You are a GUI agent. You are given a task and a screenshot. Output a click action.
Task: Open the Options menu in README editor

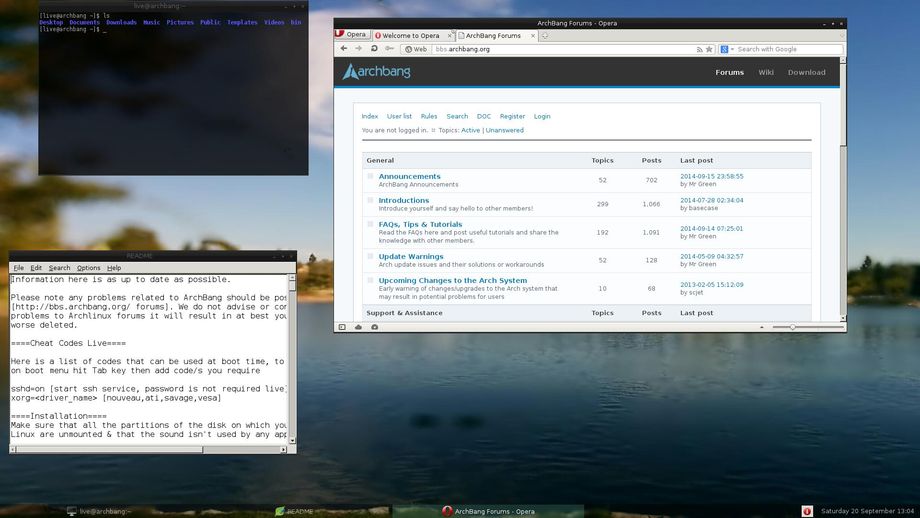(x=89, y=268)
